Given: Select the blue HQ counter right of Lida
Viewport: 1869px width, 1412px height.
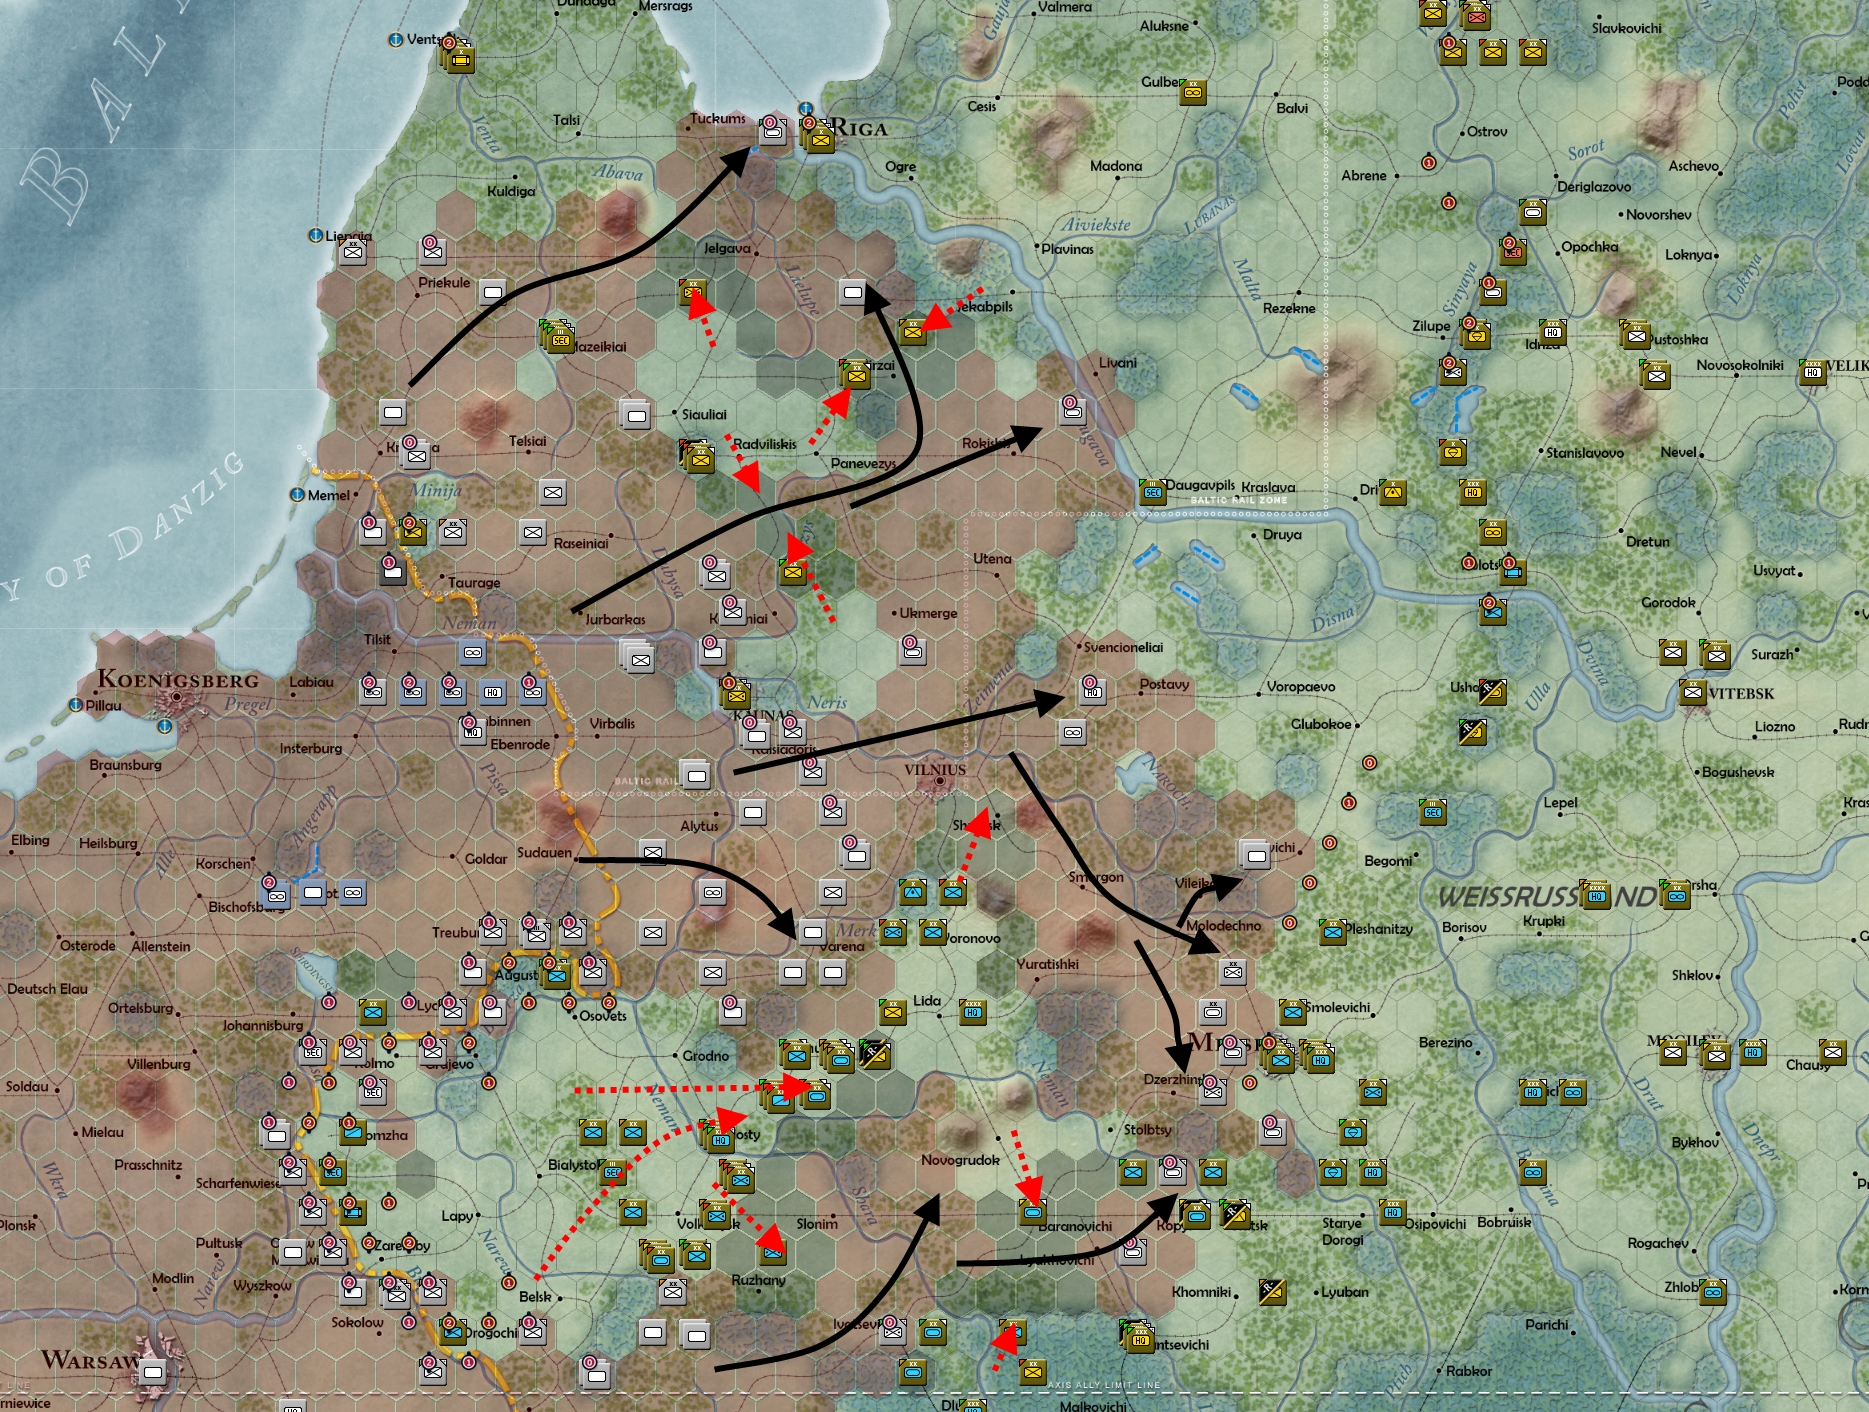Looking at the screenshot, I should click(972, 1011).
